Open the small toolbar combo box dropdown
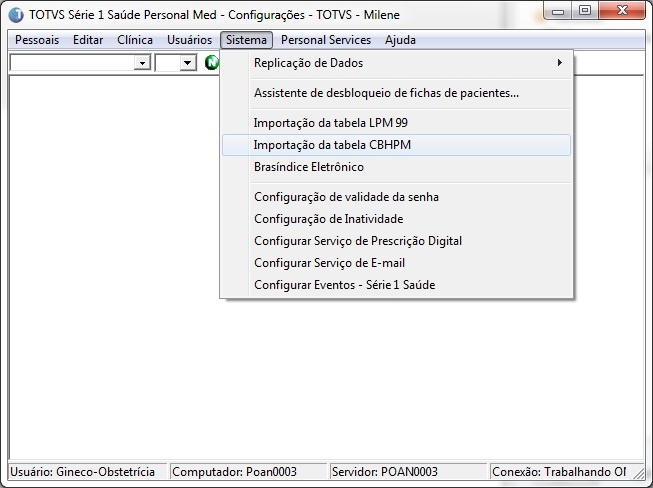This screenshot has width=653, height=488. click(x=188, y=63)
